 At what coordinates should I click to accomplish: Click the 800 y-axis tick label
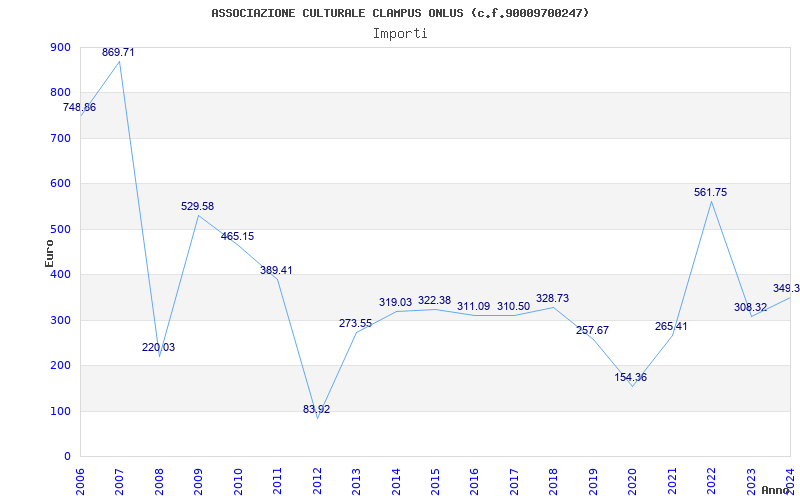[x=60, y=93]
